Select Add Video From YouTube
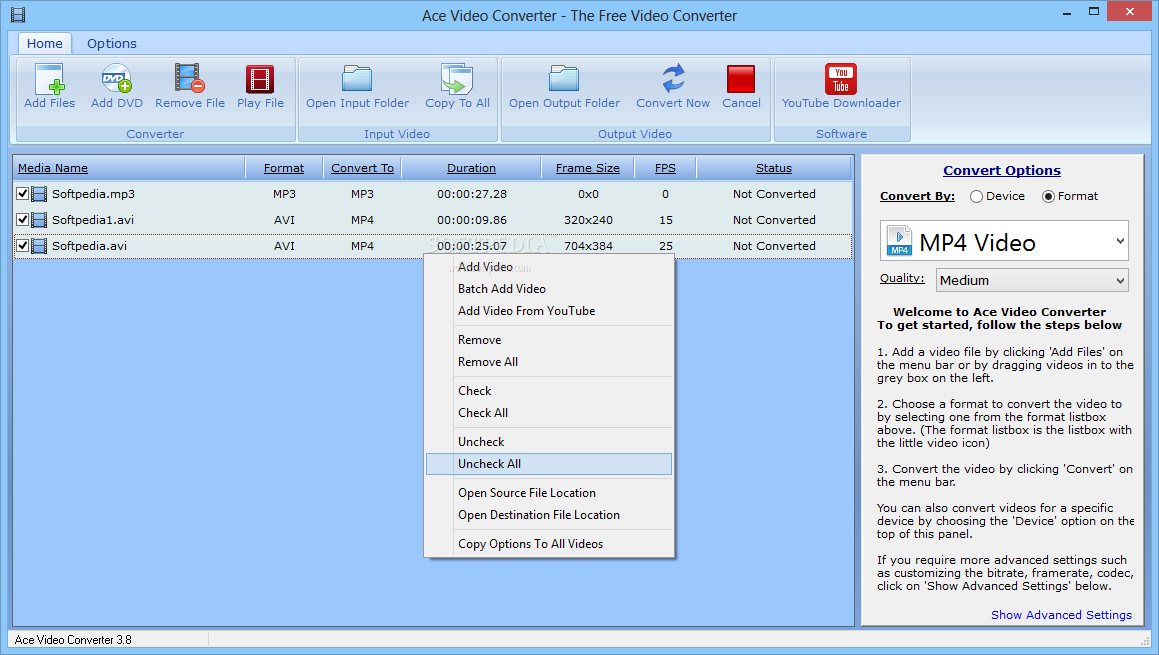Image resolution: width=1159 pixels, height=655 pixels. pyautogui.click(x=526, y=311)
